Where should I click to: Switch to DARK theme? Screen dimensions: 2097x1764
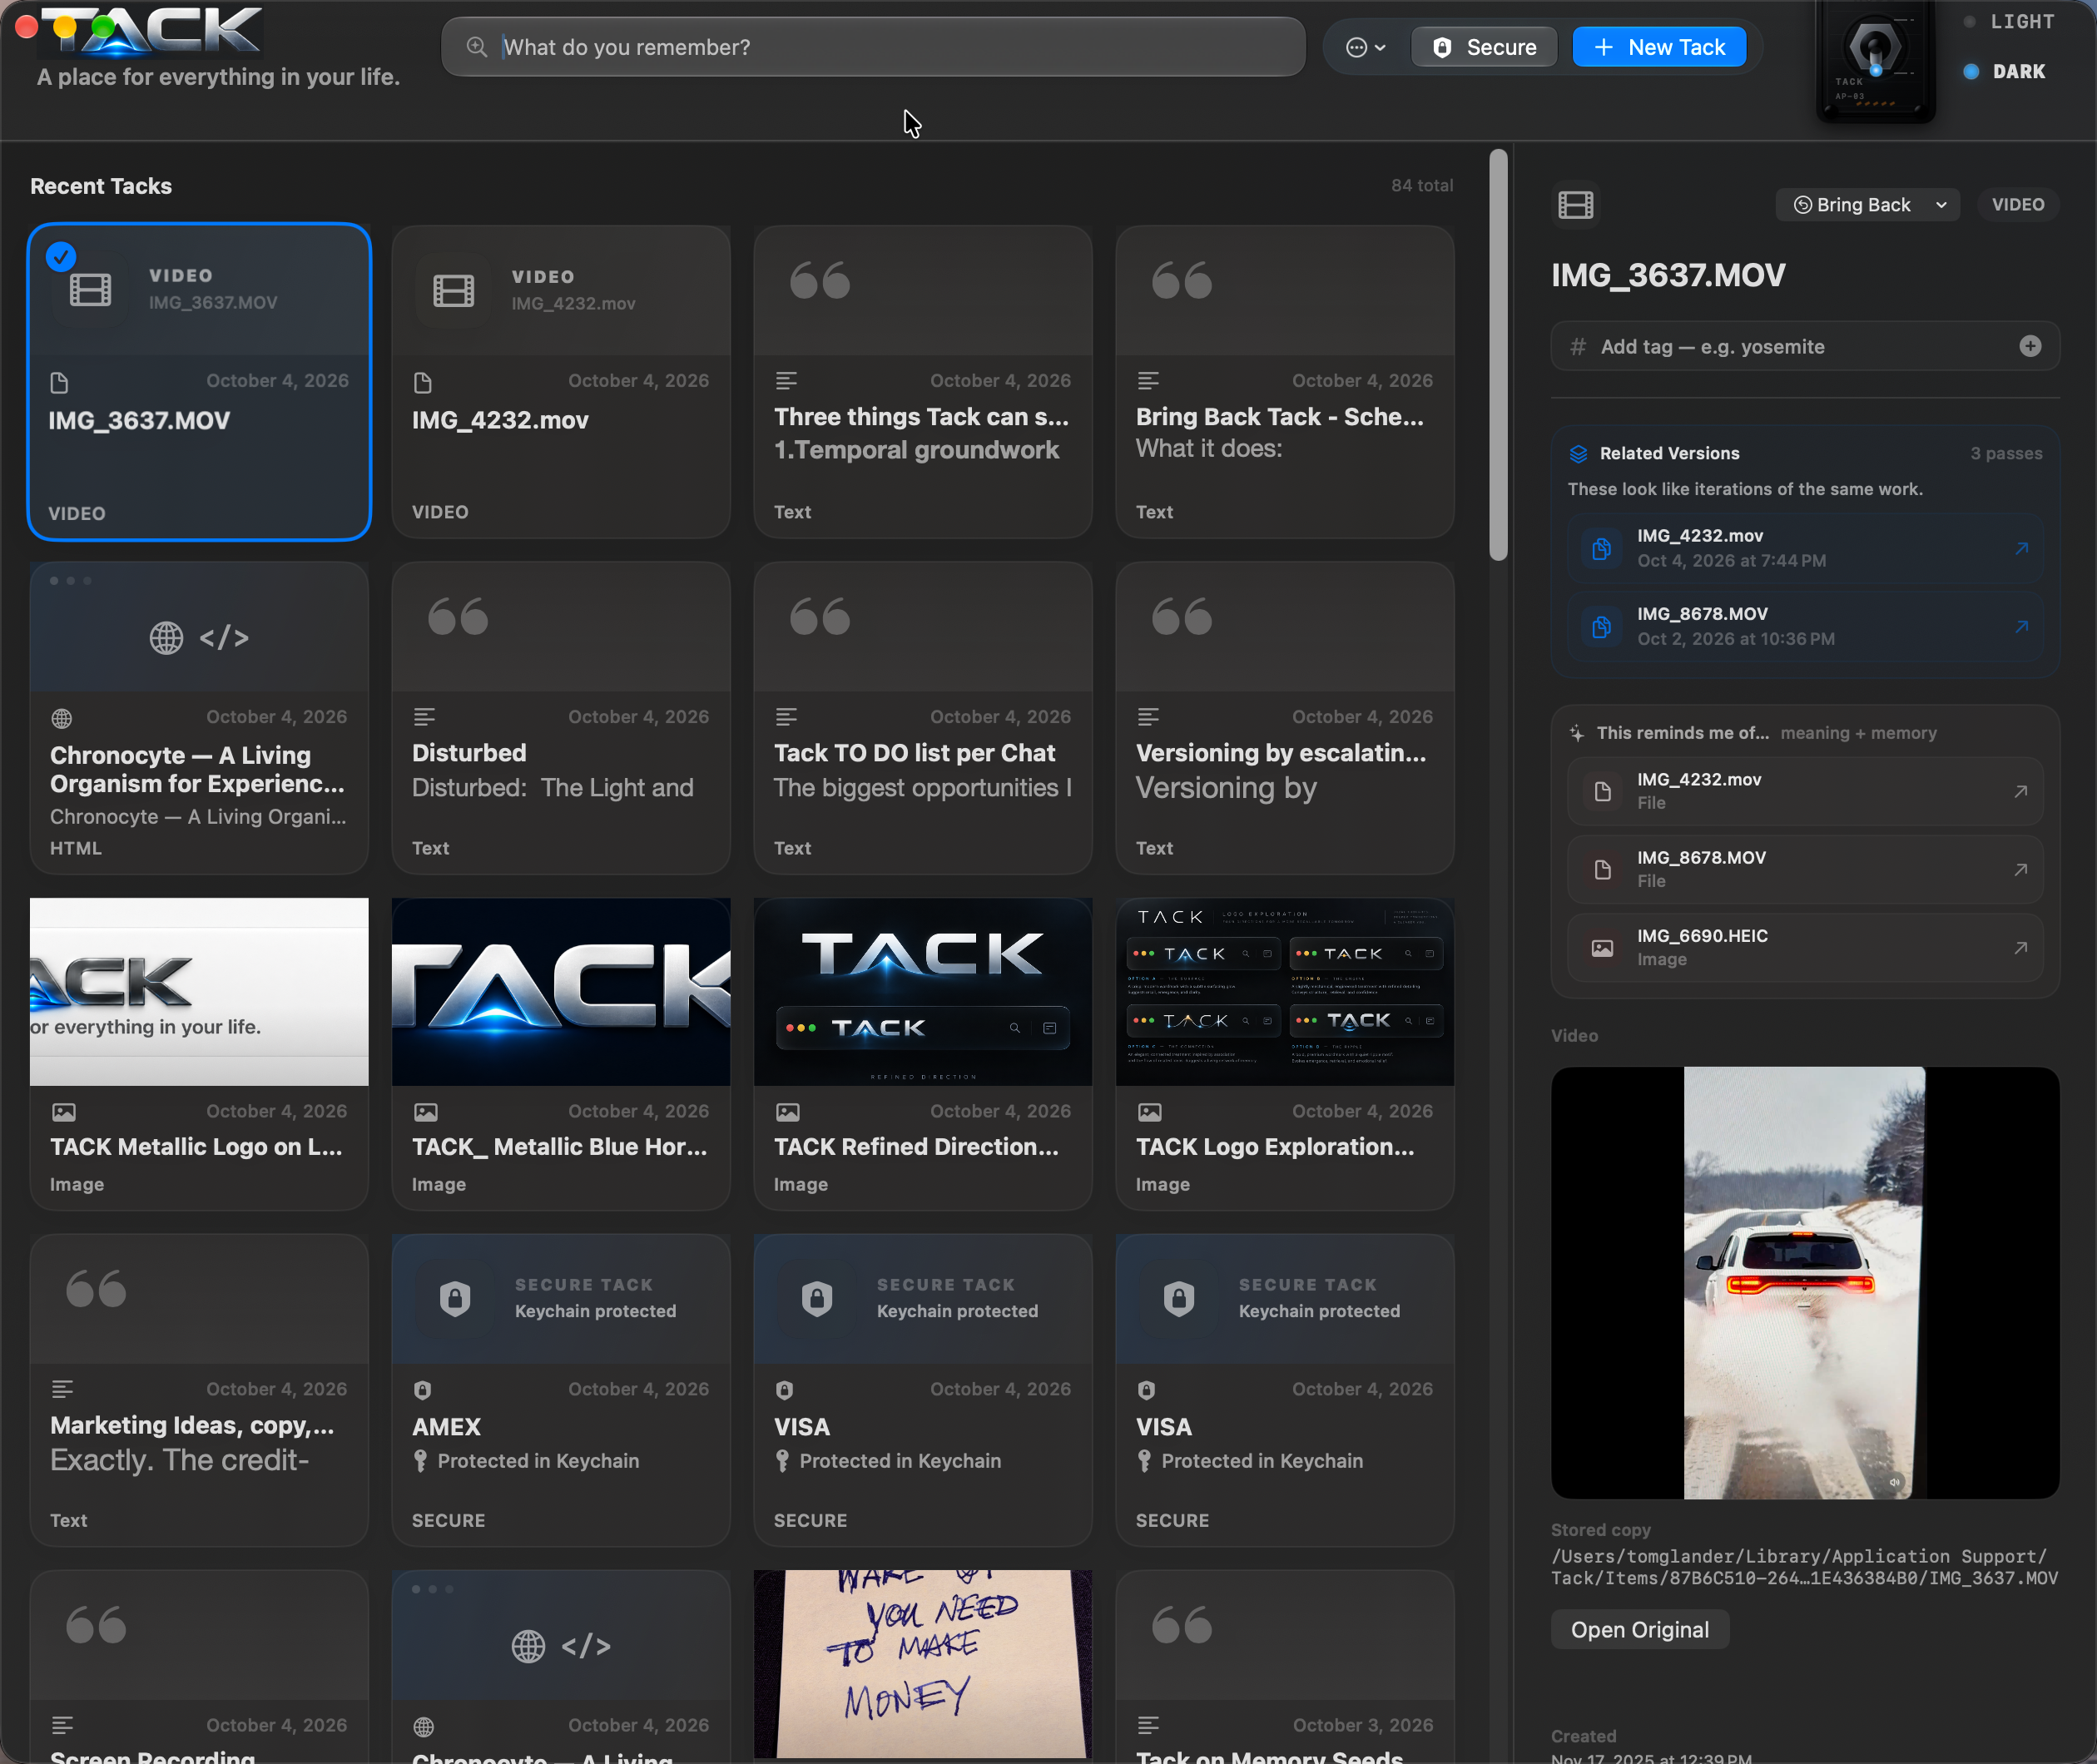[2006, 72]
